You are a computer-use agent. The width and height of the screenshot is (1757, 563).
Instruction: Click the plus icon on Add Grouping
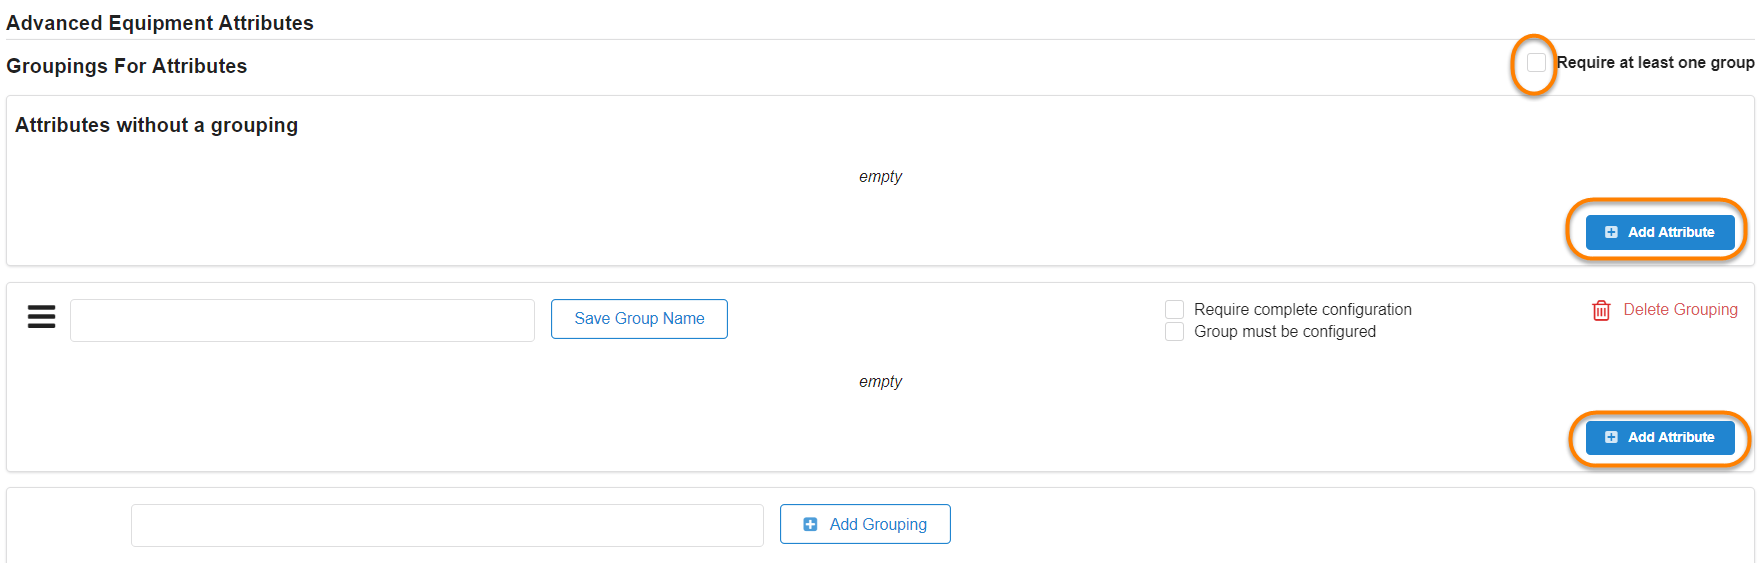(x=810, y=524)
